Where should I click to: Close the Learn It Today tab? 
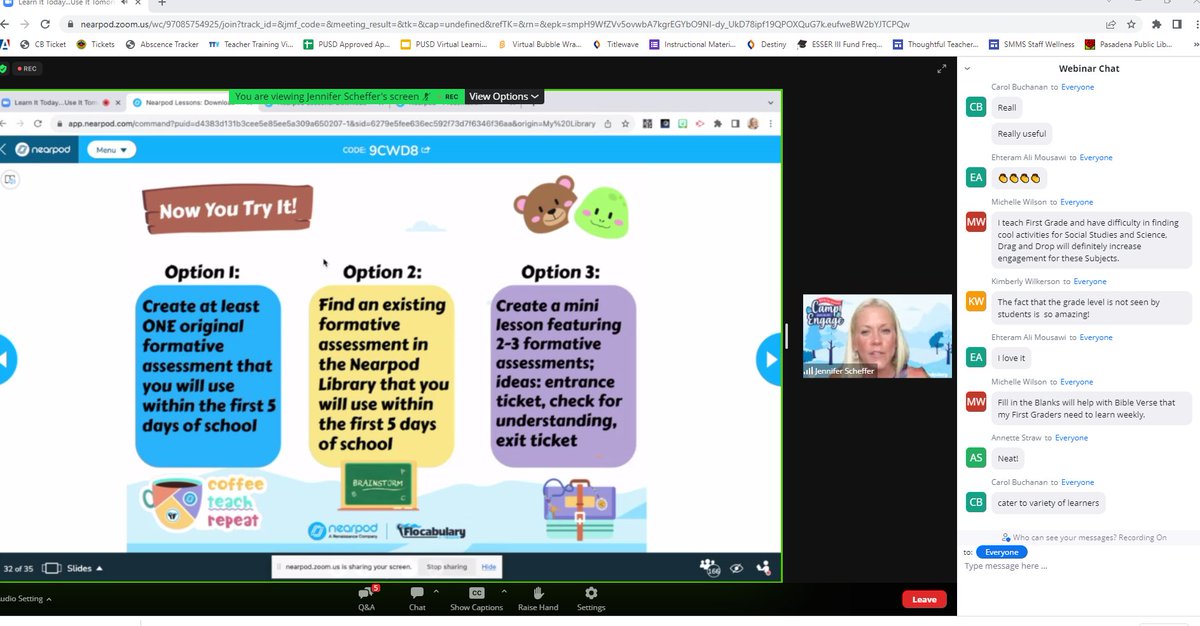(138, 4)
